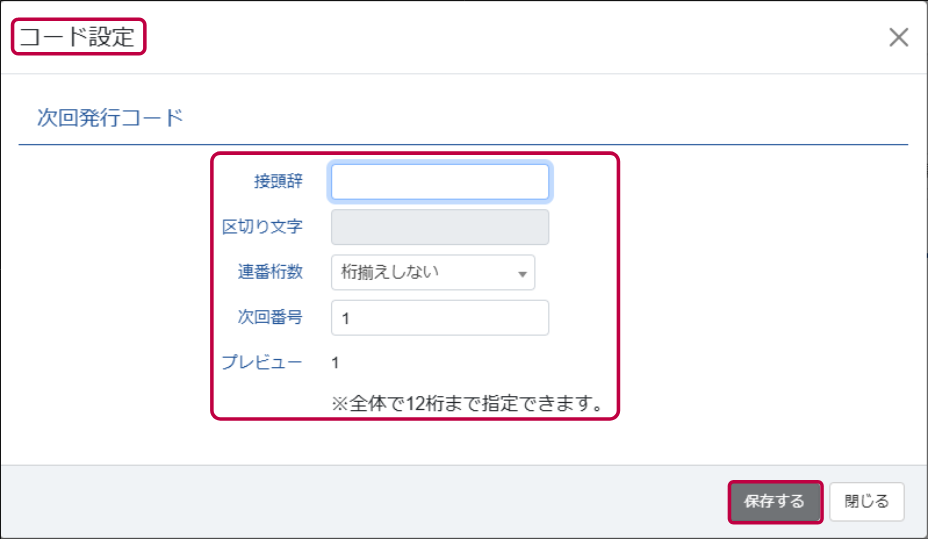Image resolution: width=928 pixels, height=539 pixels.
Task: Click the 次回番号 label text
Action: [270, 317]
